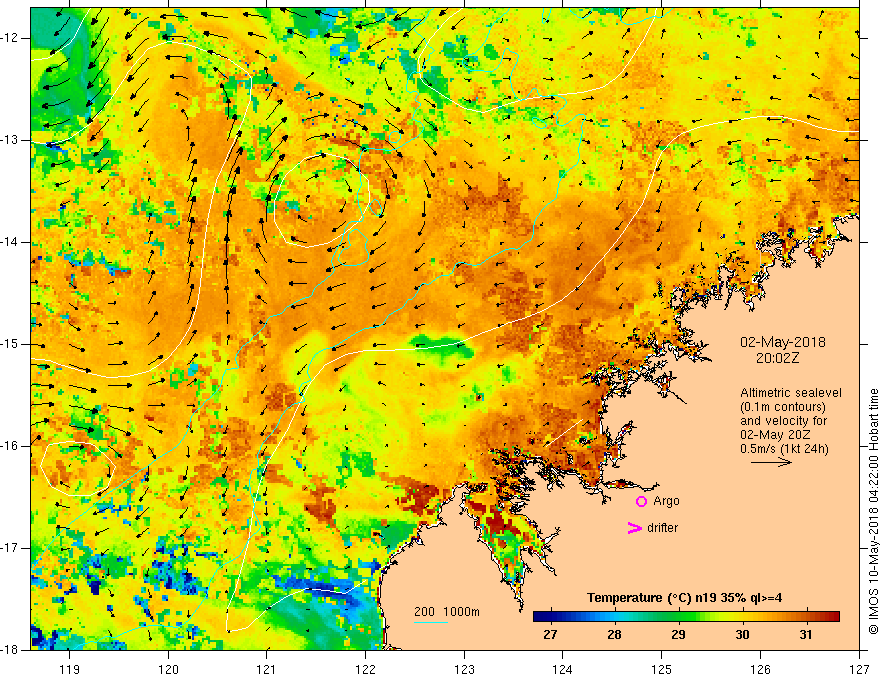The width and height of the screenshot is (880, 680).
Task: Click the longitude axis label 121
Action: tap(267, 669)
